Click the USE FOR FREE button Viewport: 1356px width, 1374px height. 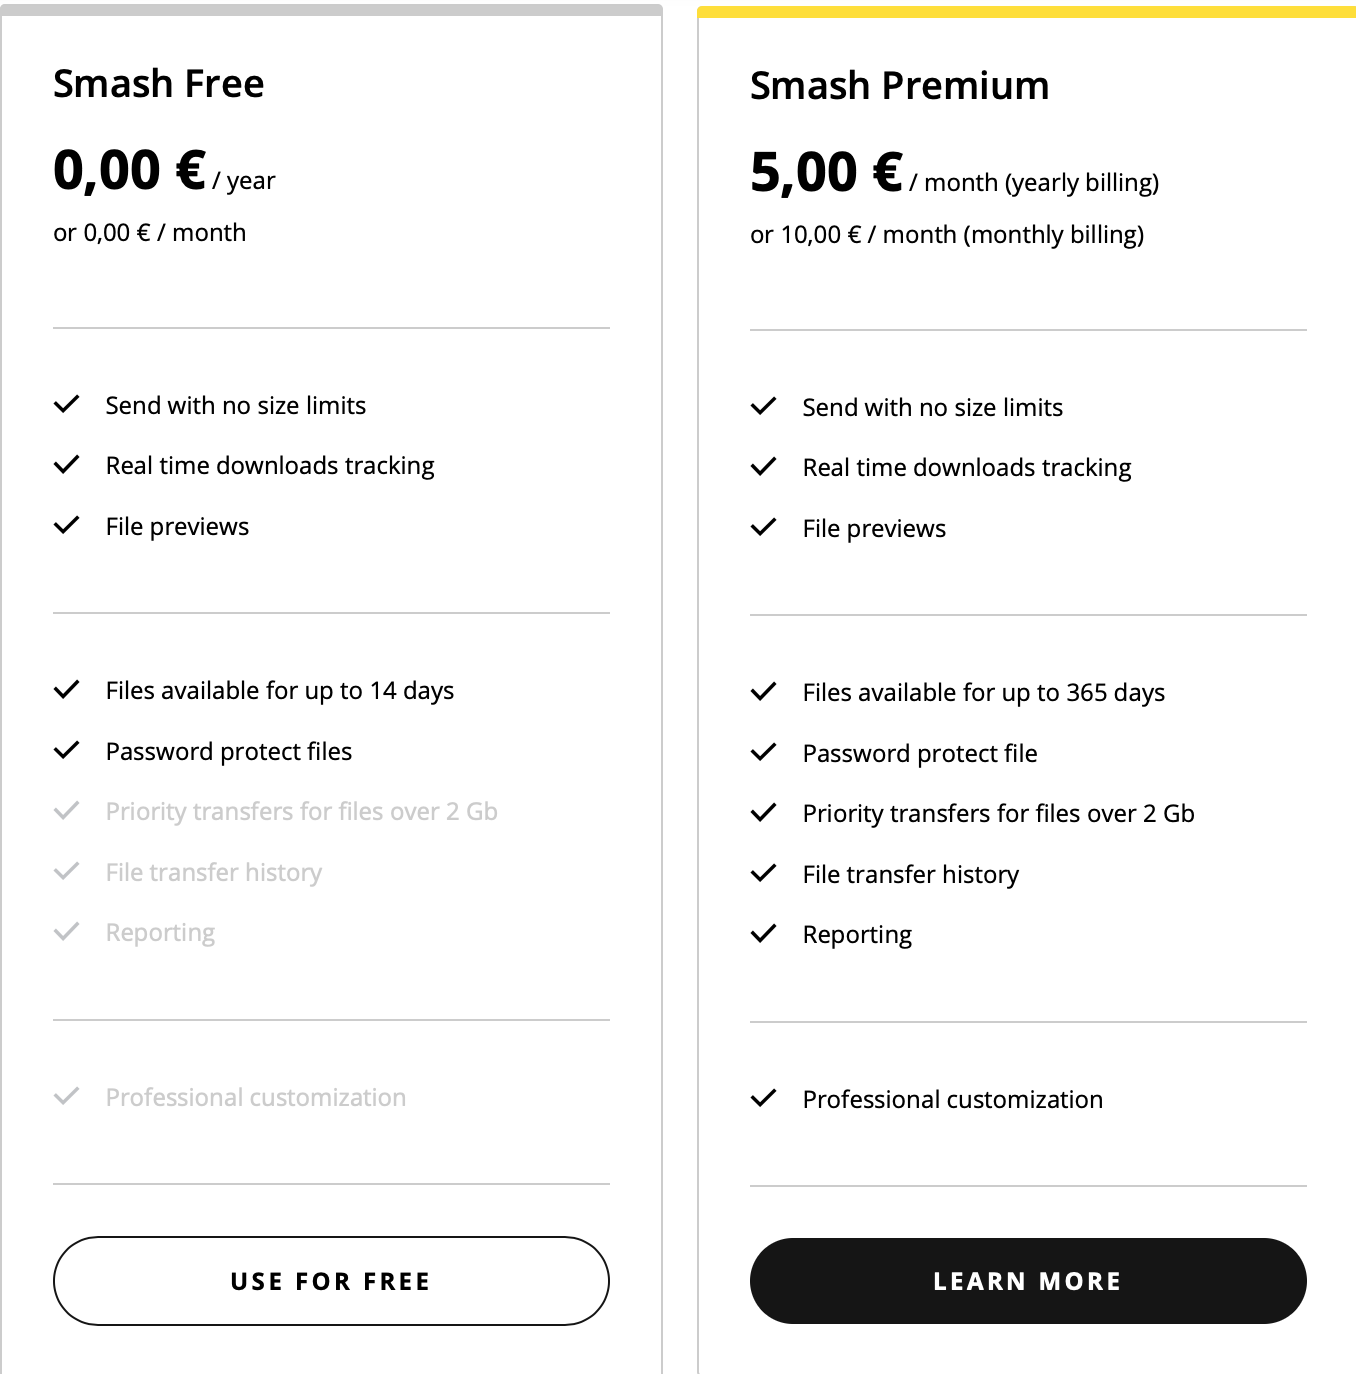330,1281
